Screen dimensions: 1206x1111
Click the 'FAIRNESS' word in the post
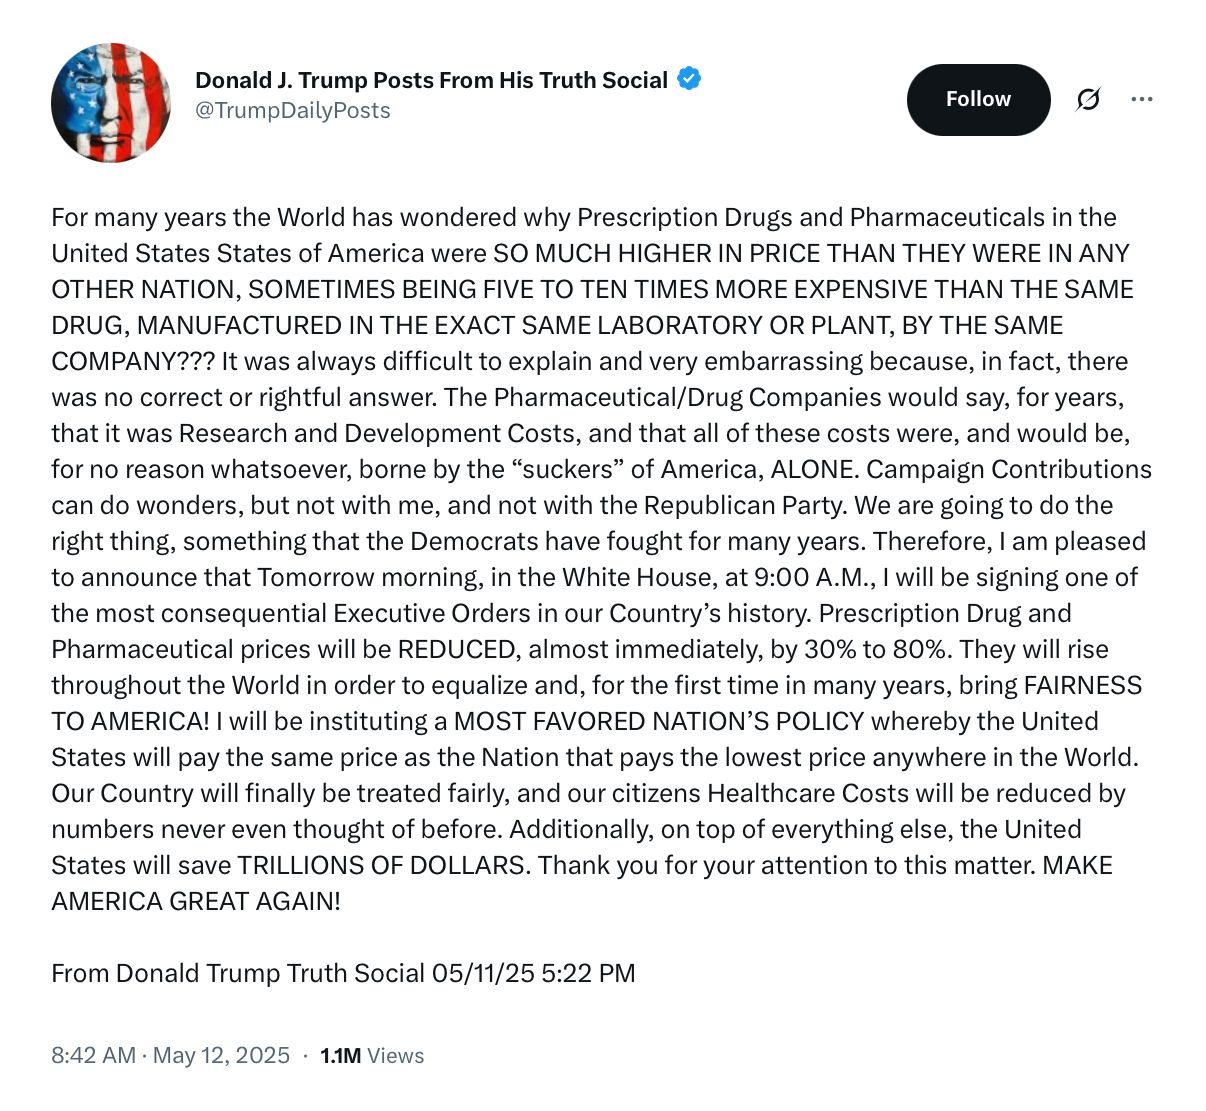coord(1082,685)
